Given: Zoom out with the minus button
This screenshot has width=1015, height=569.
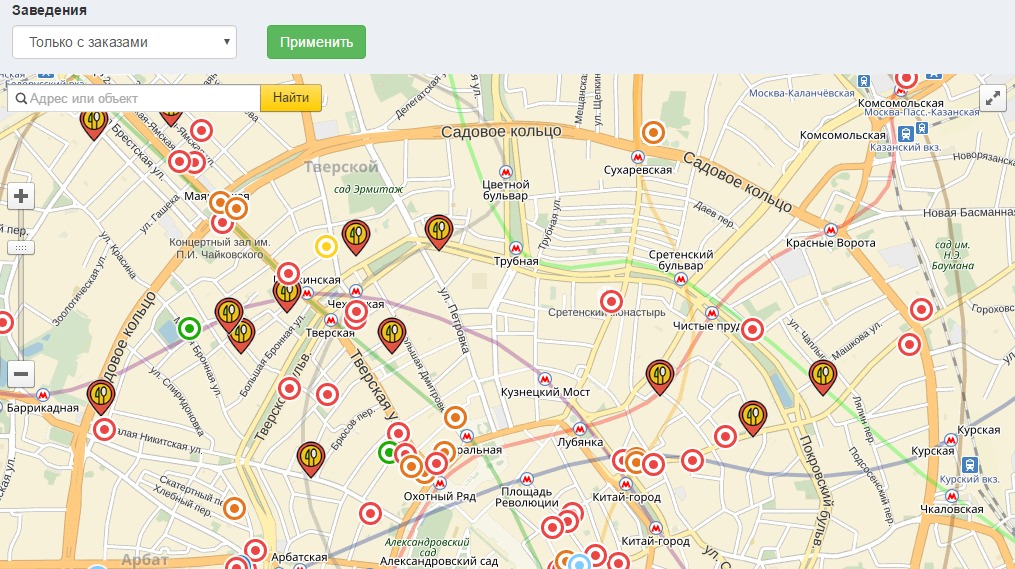Looking at the screenshot, I should click(x=21, y=374).
